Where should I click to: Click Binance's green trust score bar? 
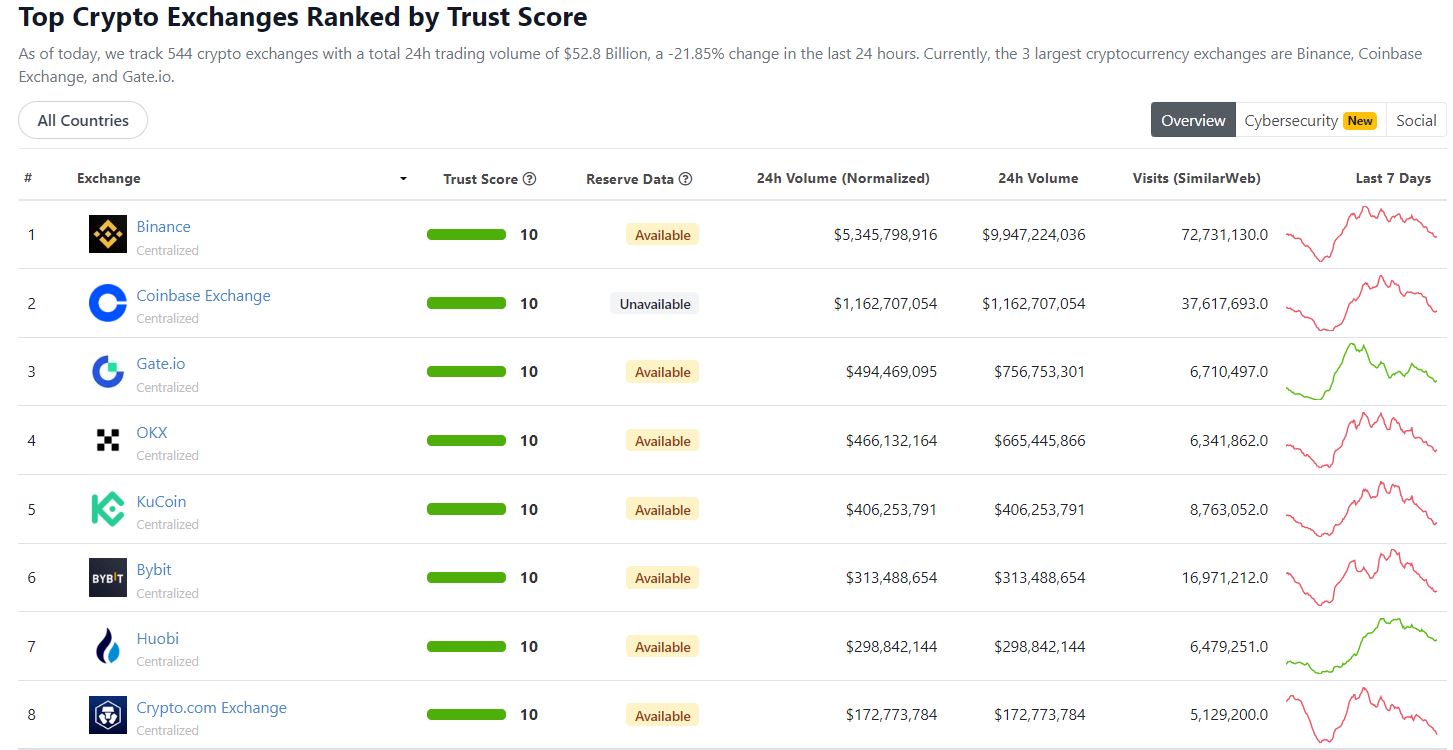click(466, 235)
